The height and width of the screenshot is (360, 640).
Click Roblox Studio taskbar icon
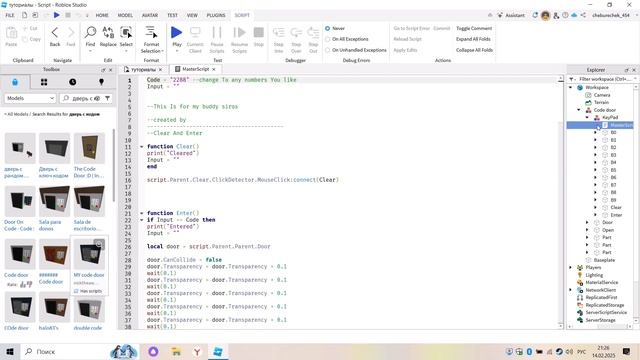(x=218, y=351)
